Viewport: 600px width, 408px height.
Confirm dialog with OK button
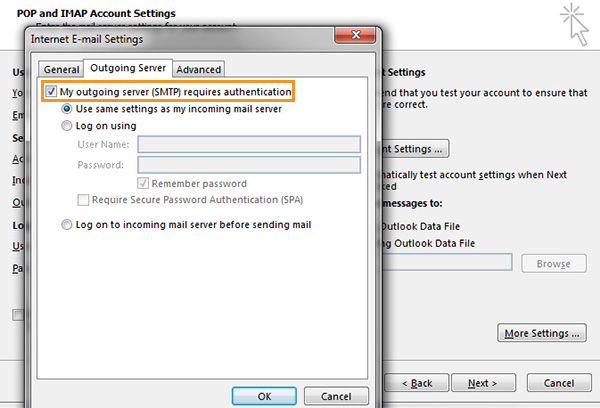[264, 396]
